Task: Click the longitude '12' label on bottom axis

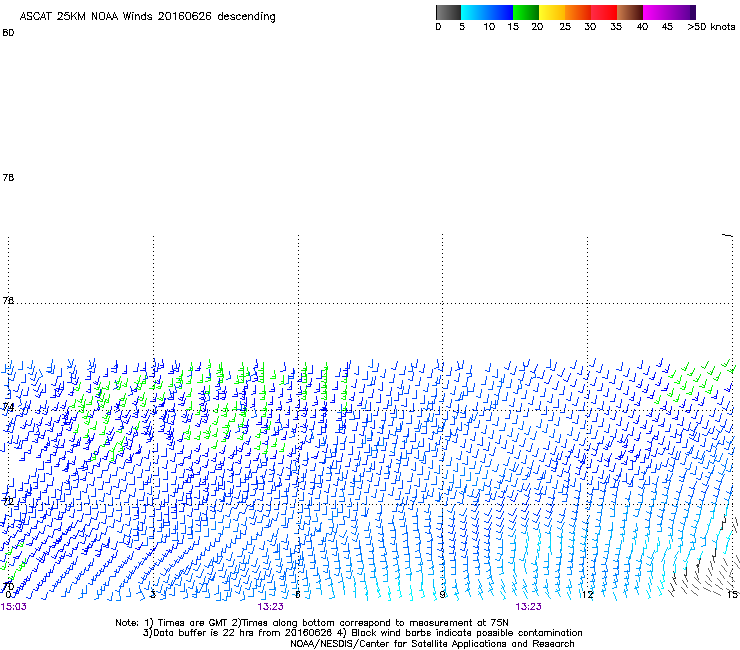Action: (x=588, y=594)
